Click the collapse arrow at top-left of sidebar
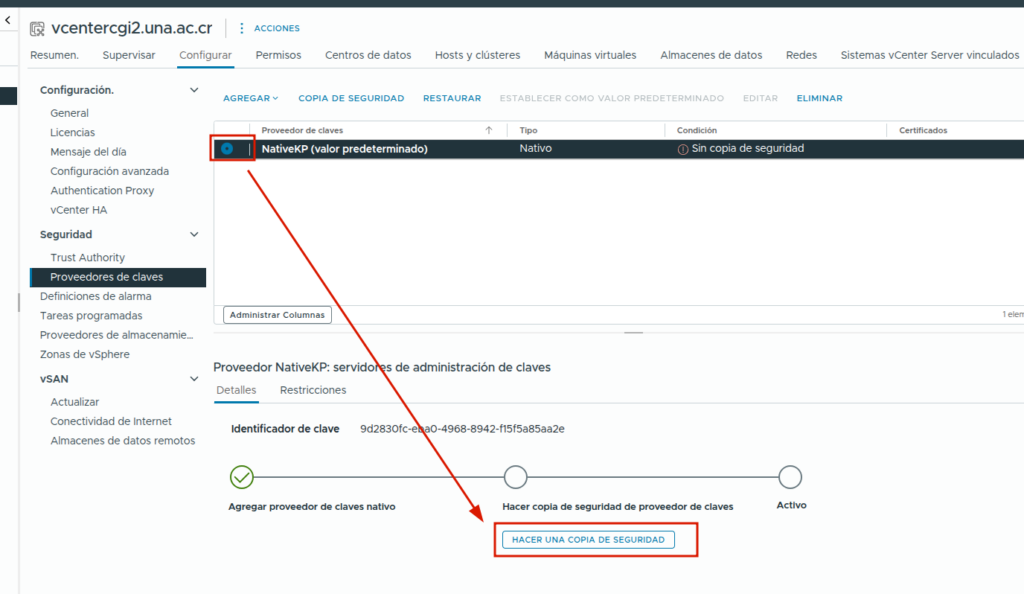 [8, 20]
